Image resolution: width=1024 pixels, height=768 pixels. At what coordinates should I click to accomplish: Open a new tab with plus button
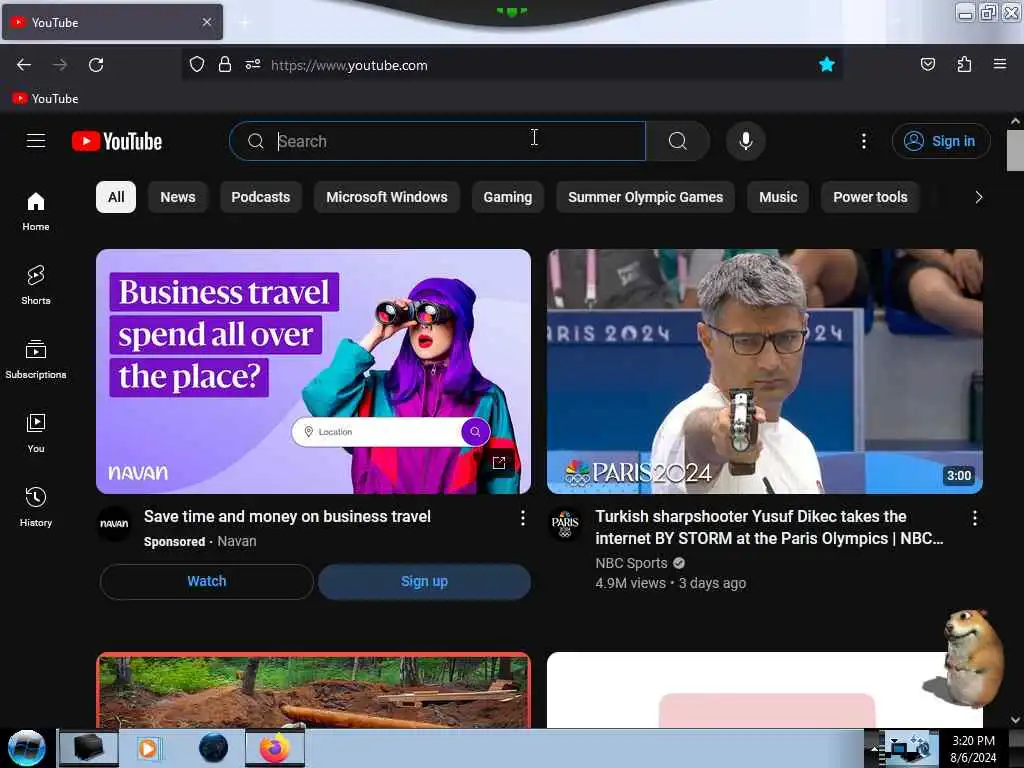pyautogui.click(x=244, y=22)
